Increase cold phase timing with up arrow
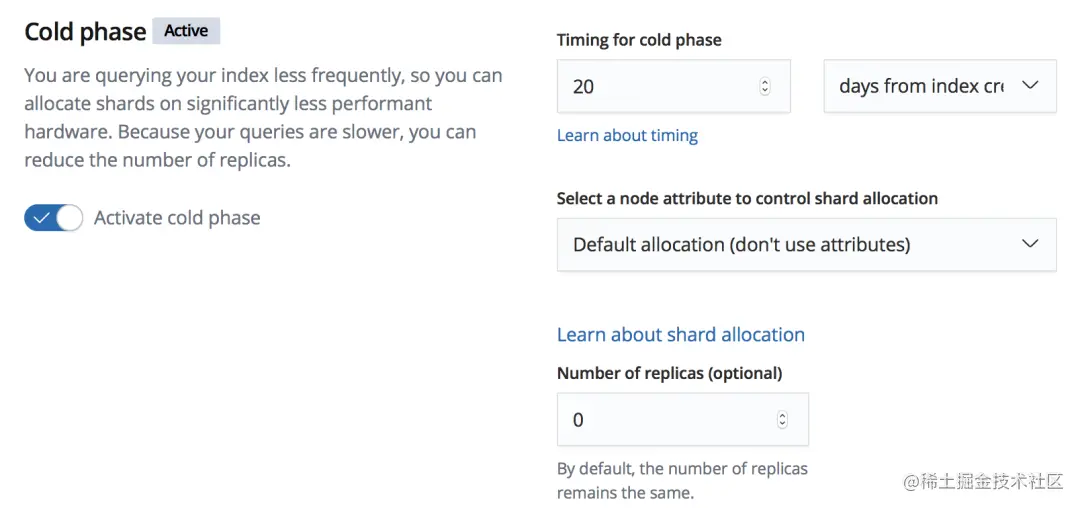Screen dimensions: 1080x508 (x=765, y=82)
